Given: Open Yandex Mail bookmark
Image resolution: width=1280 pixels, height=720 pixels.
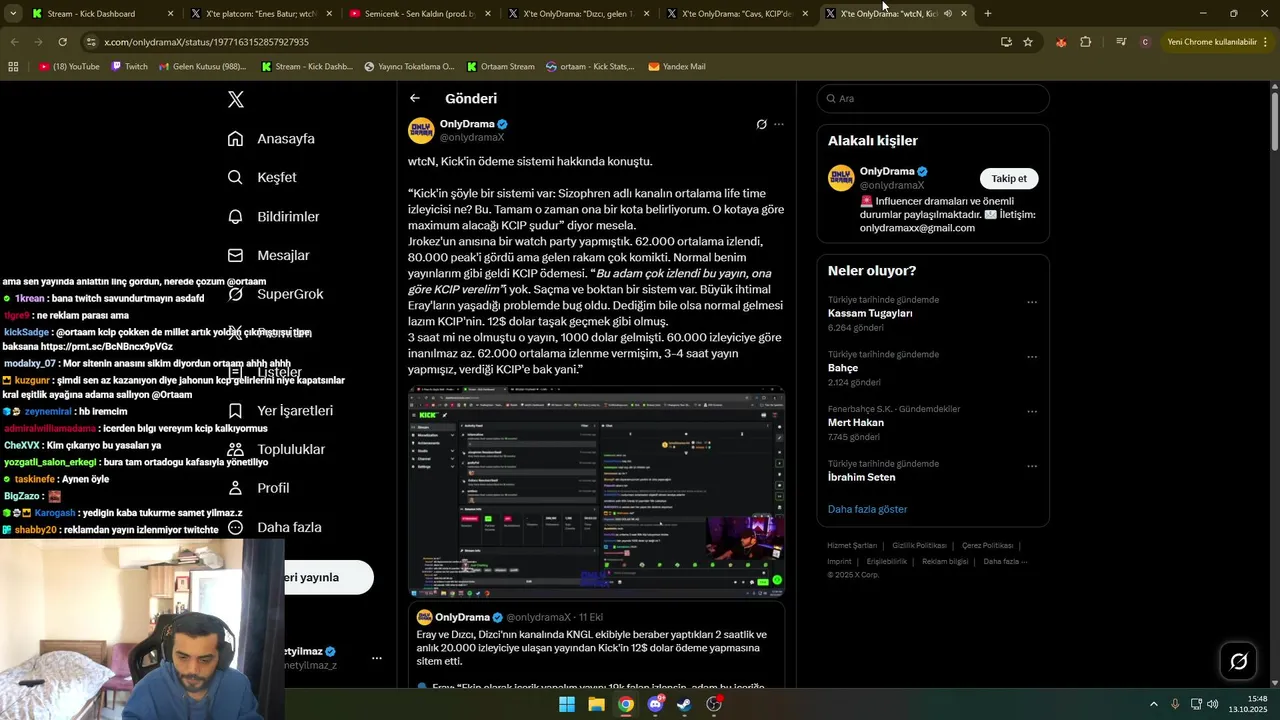Looking at the screenshot, I should tap(676, 67).
